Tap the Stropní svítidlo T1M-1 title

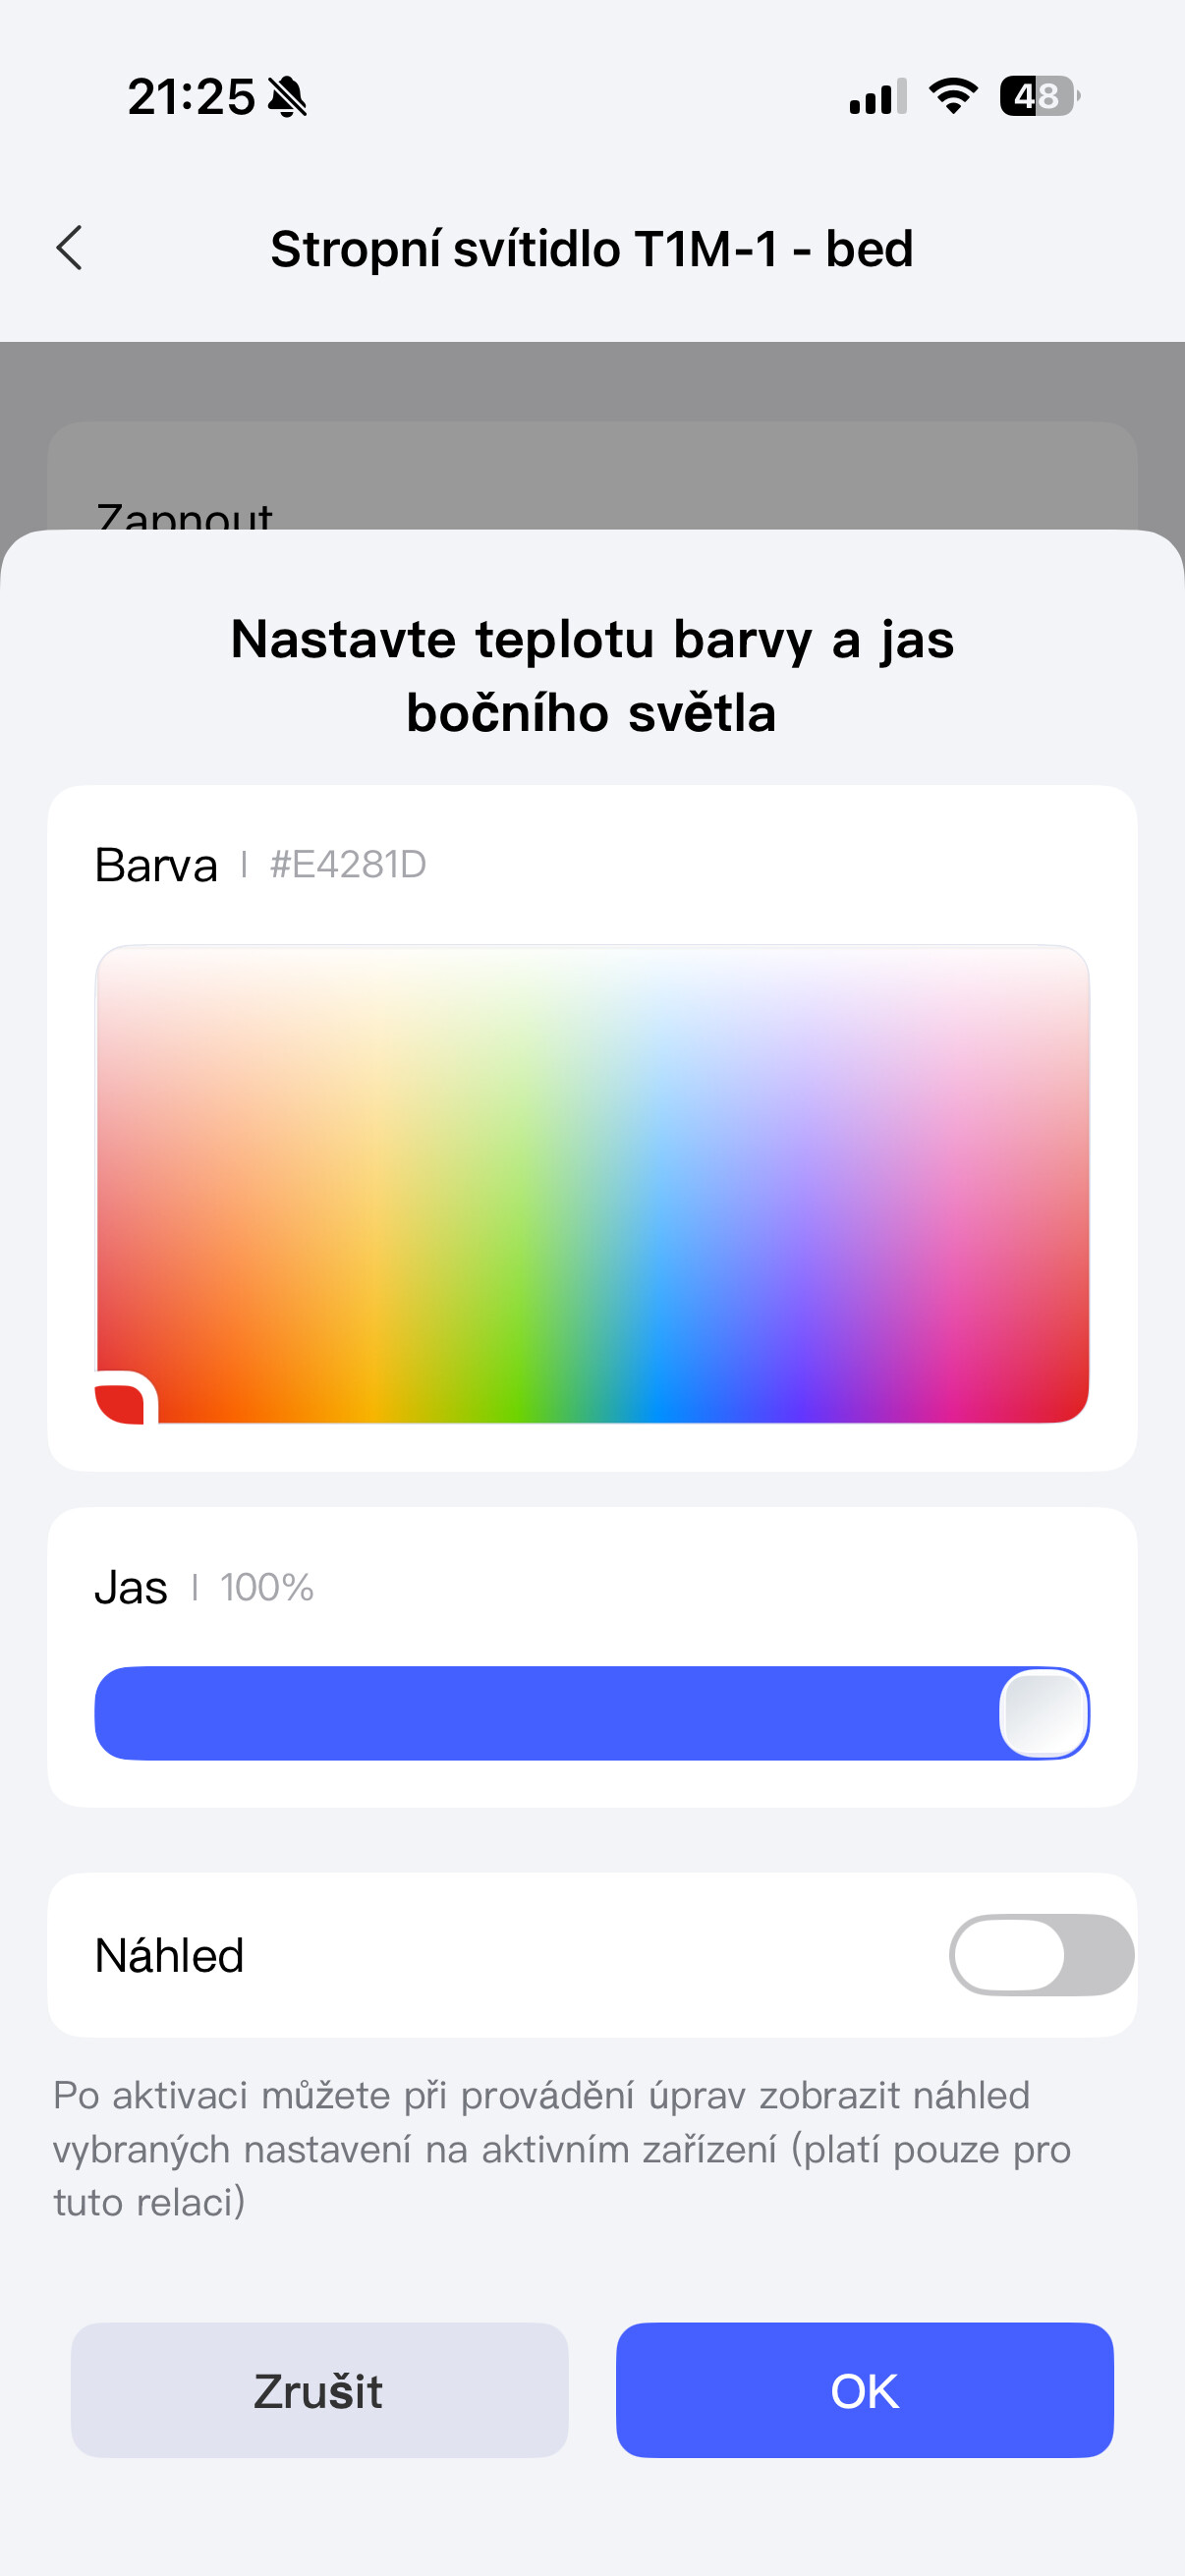point(592,249)
